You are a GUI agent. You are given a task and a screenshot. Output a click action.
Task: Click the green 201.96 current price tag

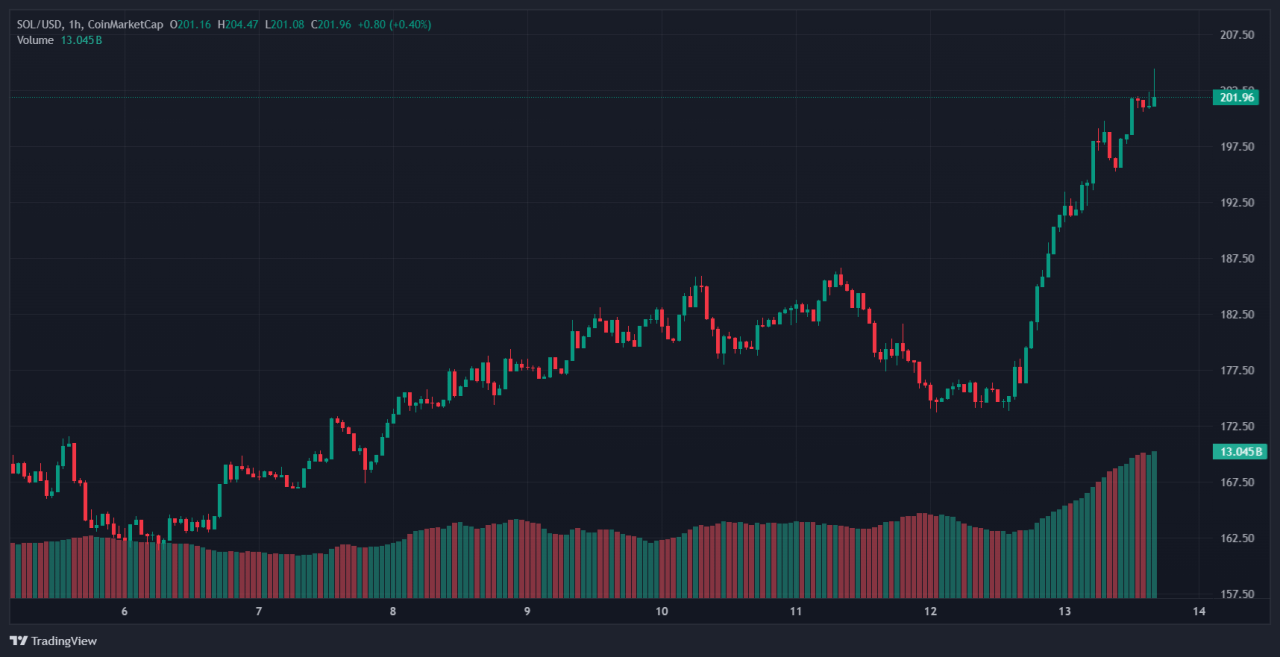pos(1234,97)
